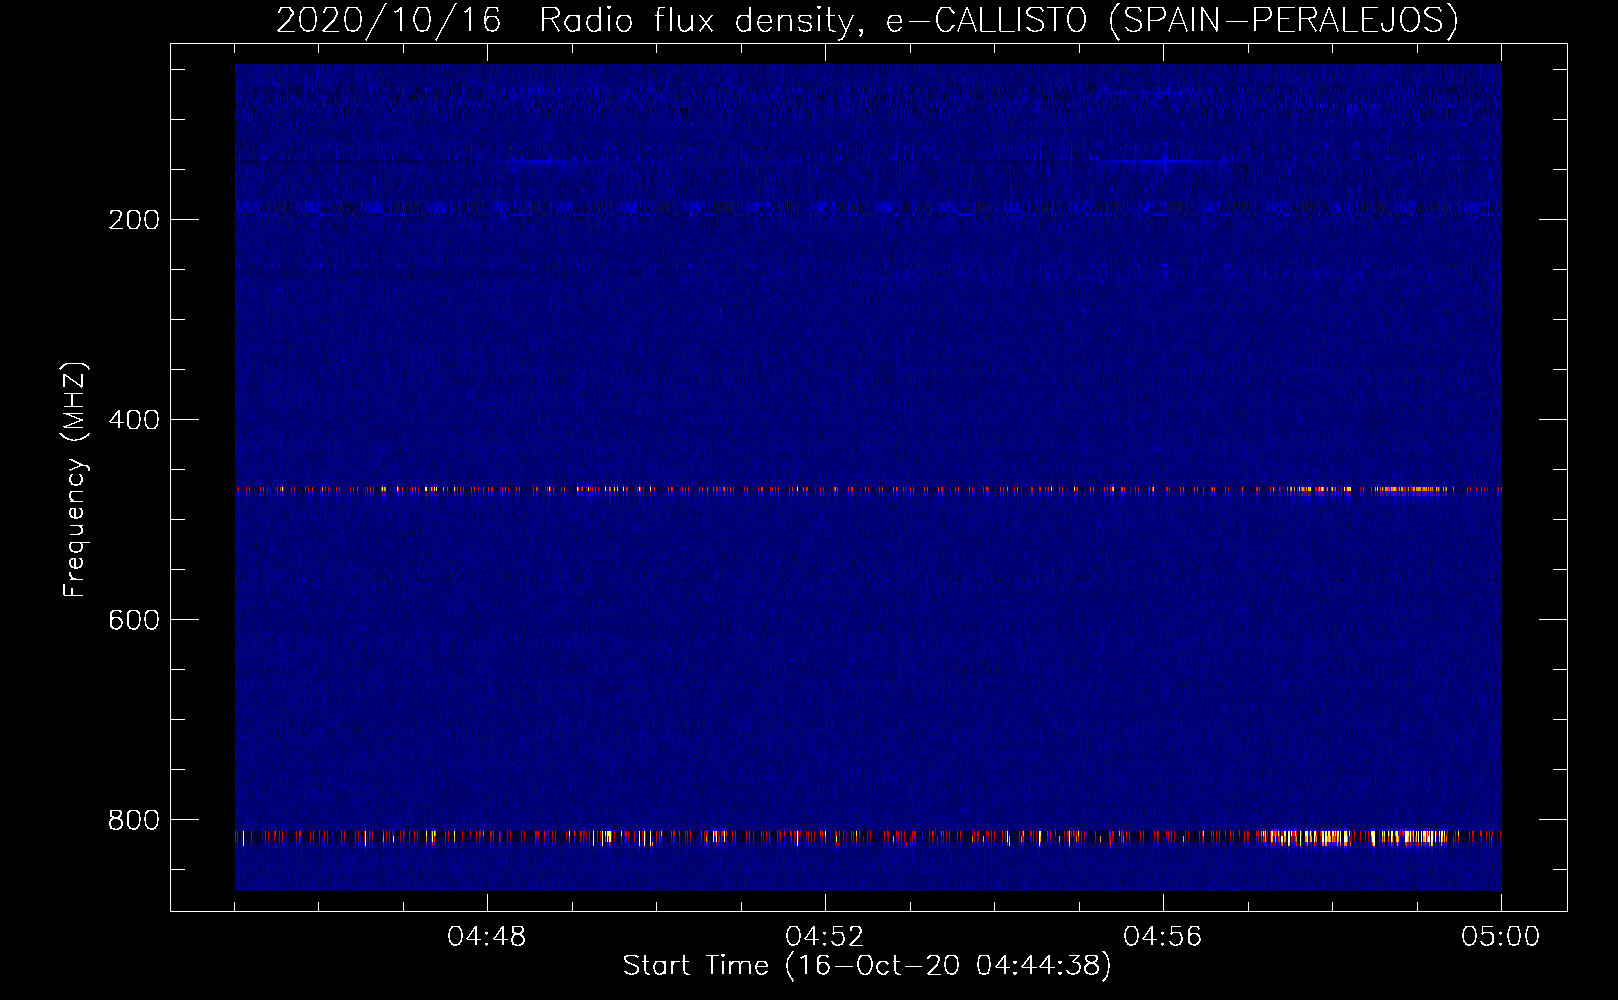Click the 04:56 time tick label
This screenshot has width=1618, height=1000.
point(1163,937)
